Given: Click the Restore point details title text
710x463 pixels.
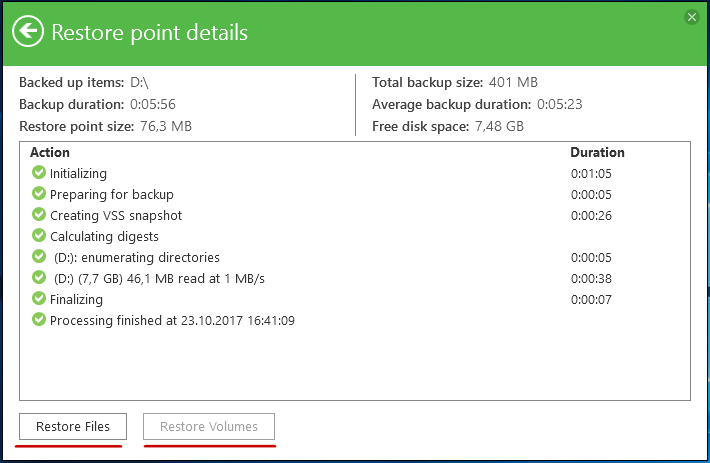Looking at the screenshot, I should tap(149, 33).
